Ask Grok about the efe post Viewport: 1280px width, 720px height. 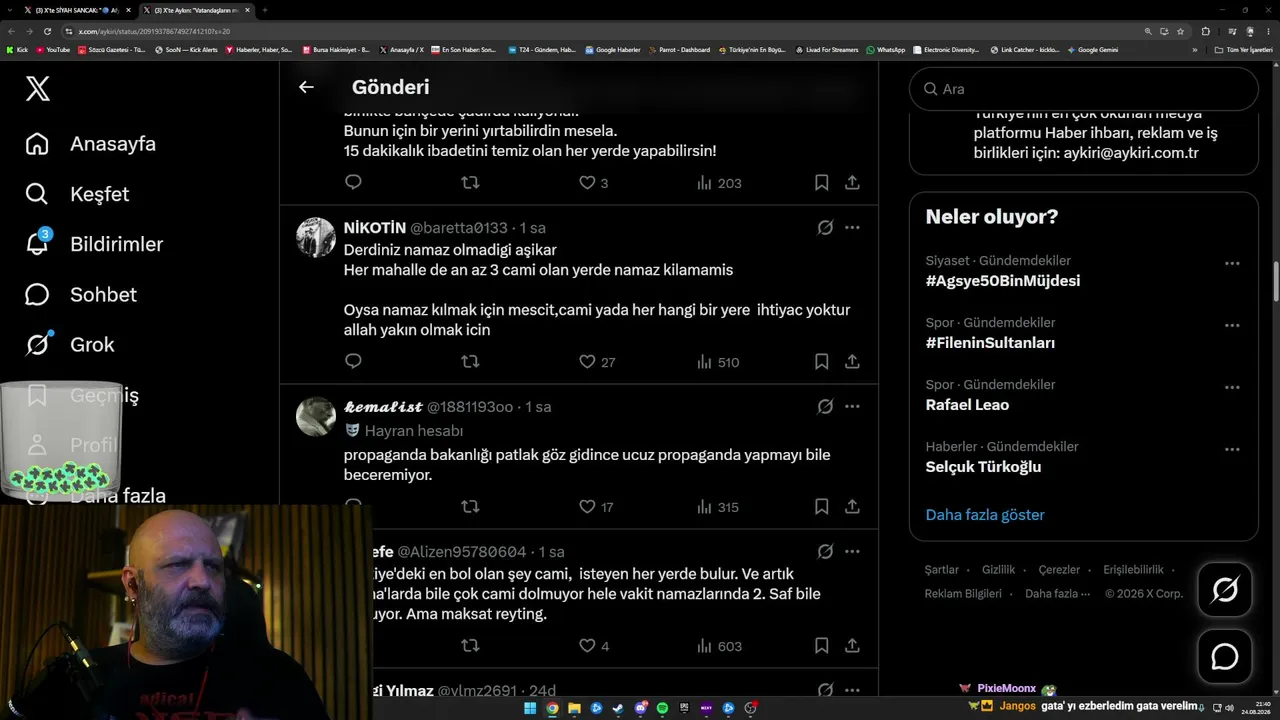coord(825,551)
